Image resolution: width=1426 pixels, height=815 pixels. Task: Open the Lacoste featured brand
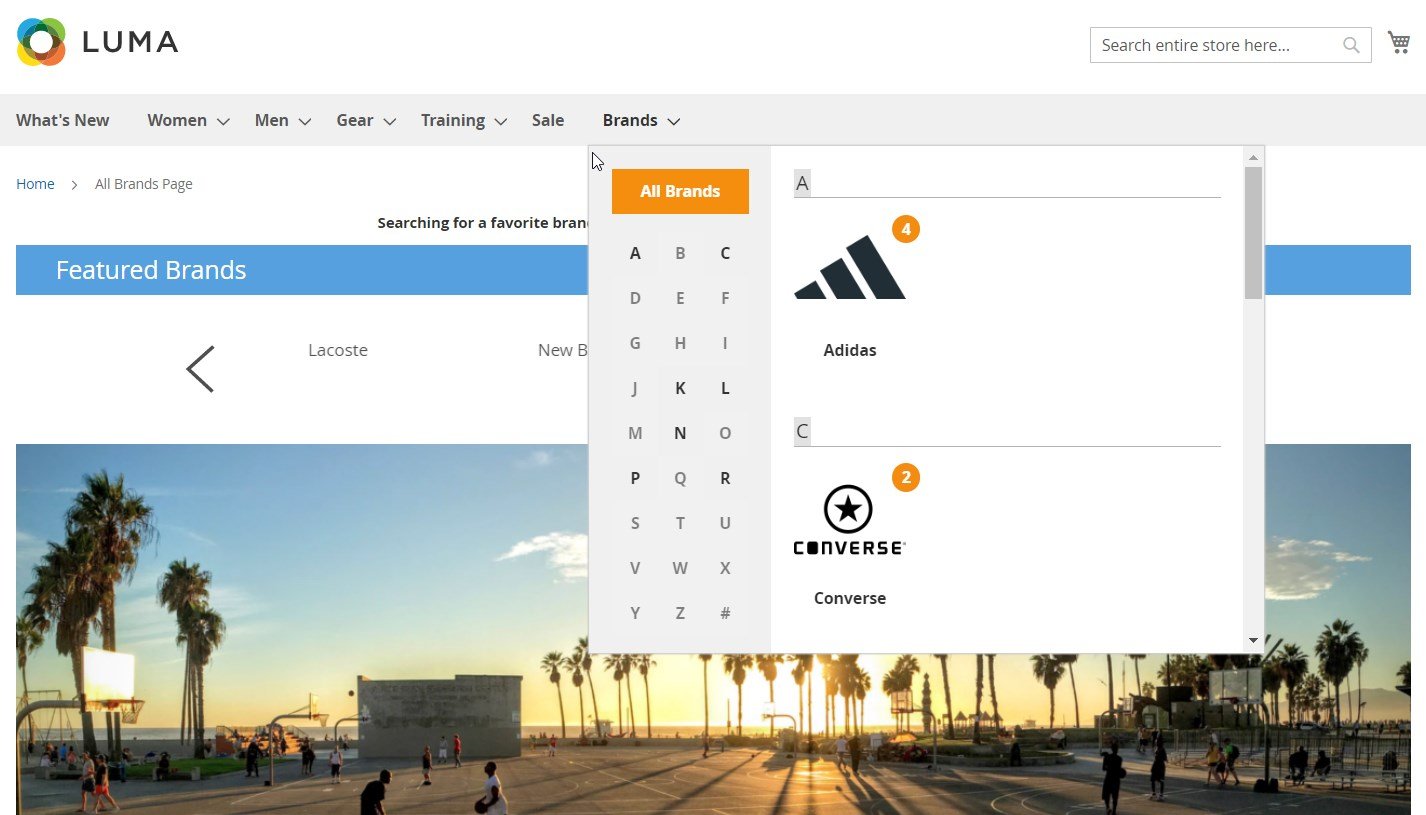click(338, 350)
